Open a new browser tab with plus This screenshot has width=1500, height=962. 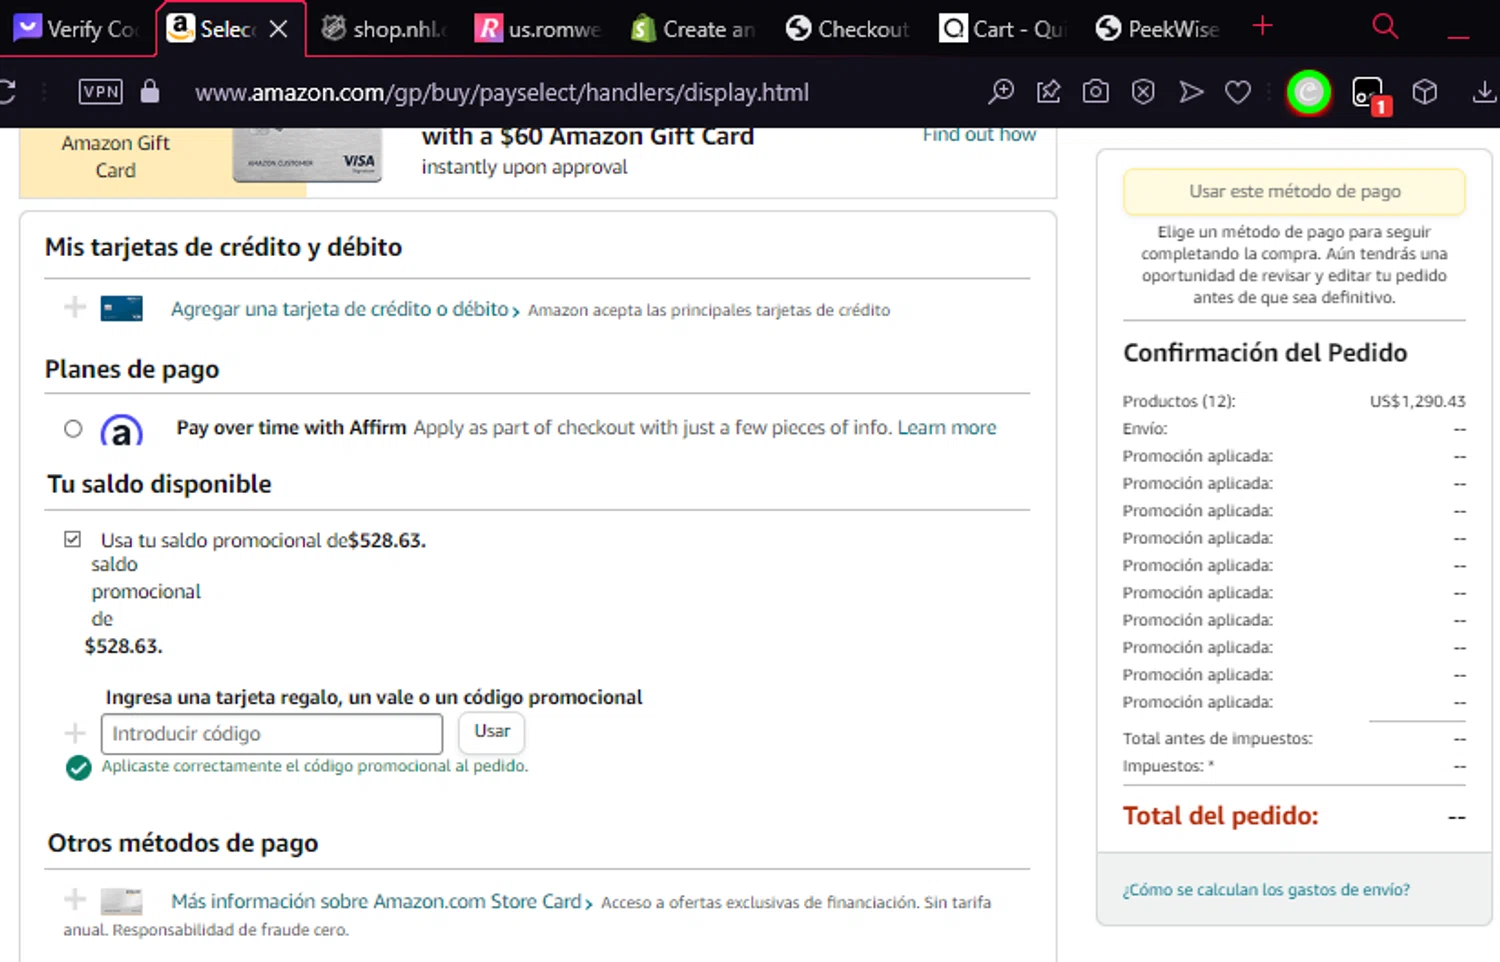[1263, 26]
